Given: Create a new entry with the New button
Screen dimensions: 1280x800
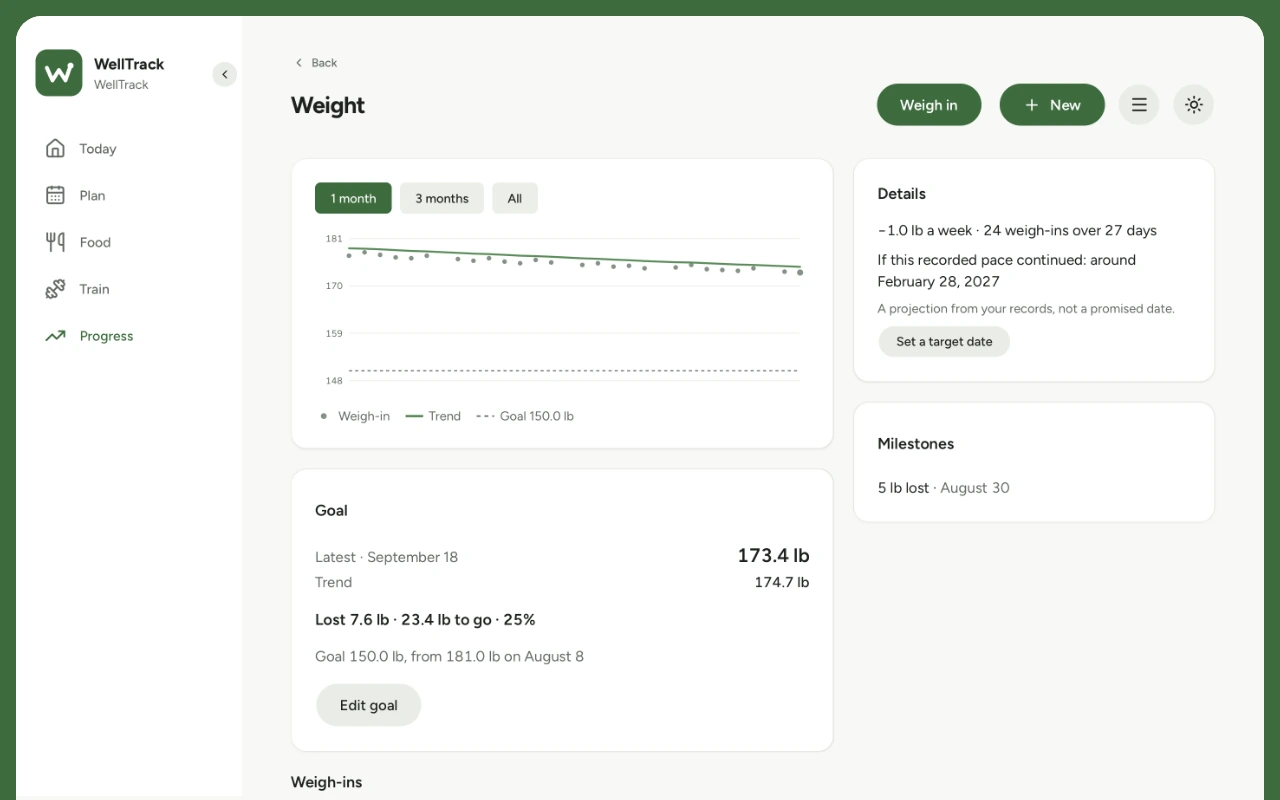Looking at the screenshot, I should coord(1052,105).
